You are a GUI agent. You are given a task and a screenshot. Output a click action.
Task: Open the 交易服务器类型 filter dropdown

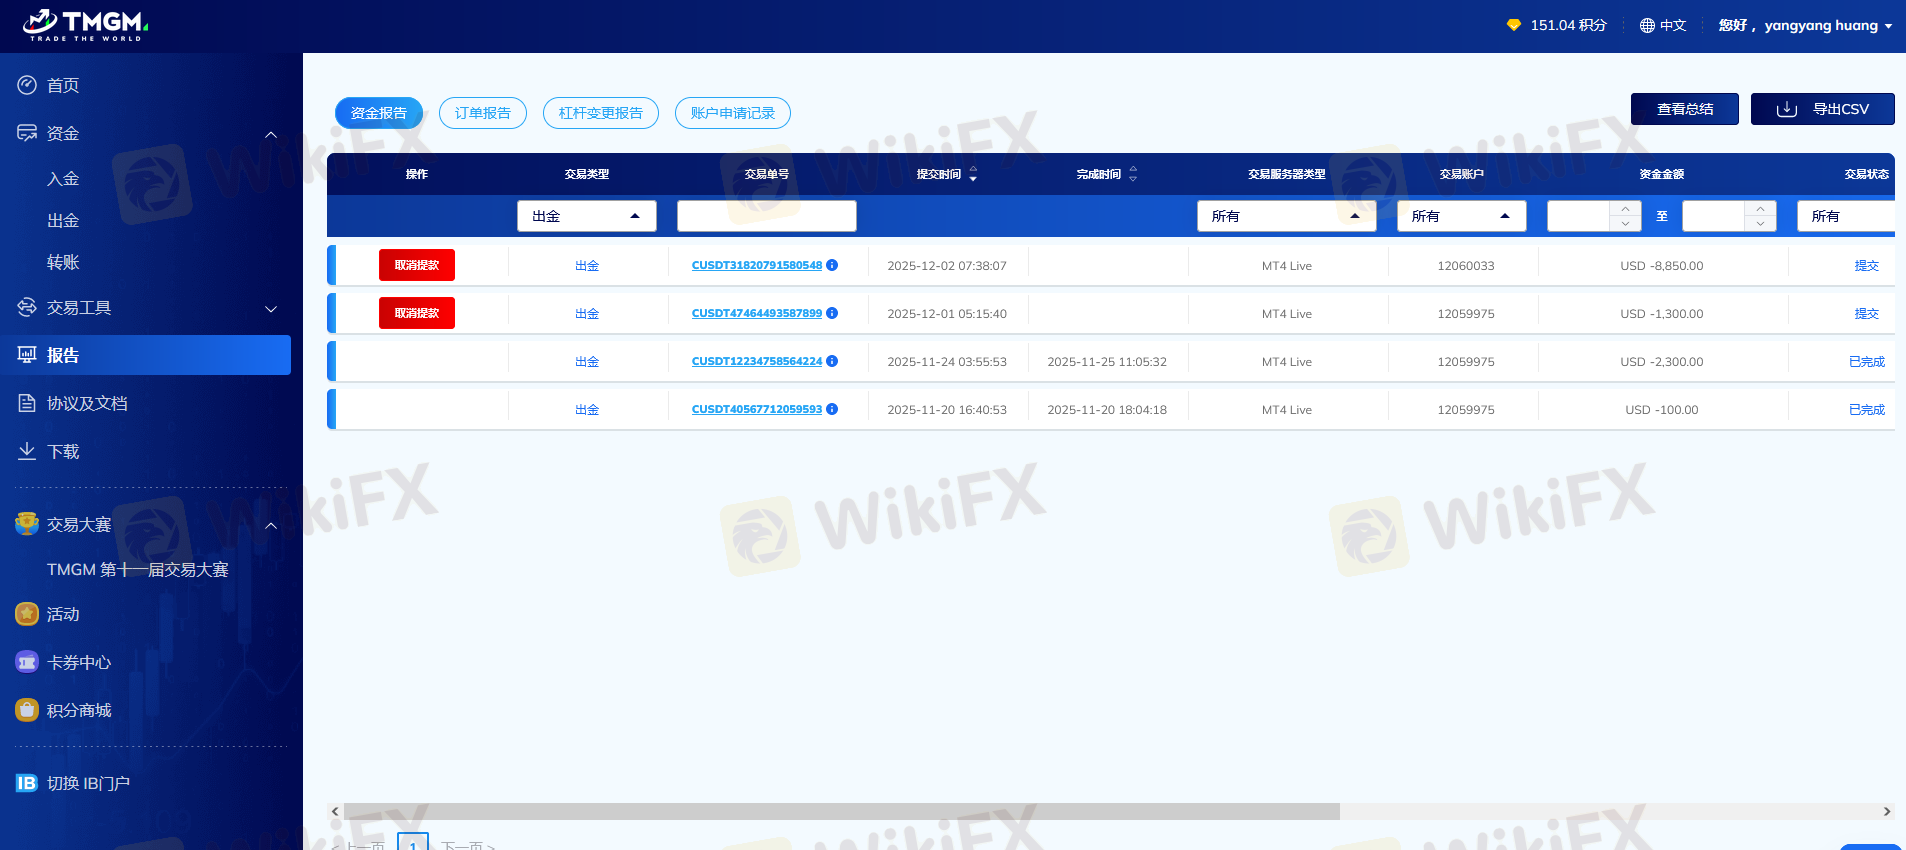tap(1287, 216)
